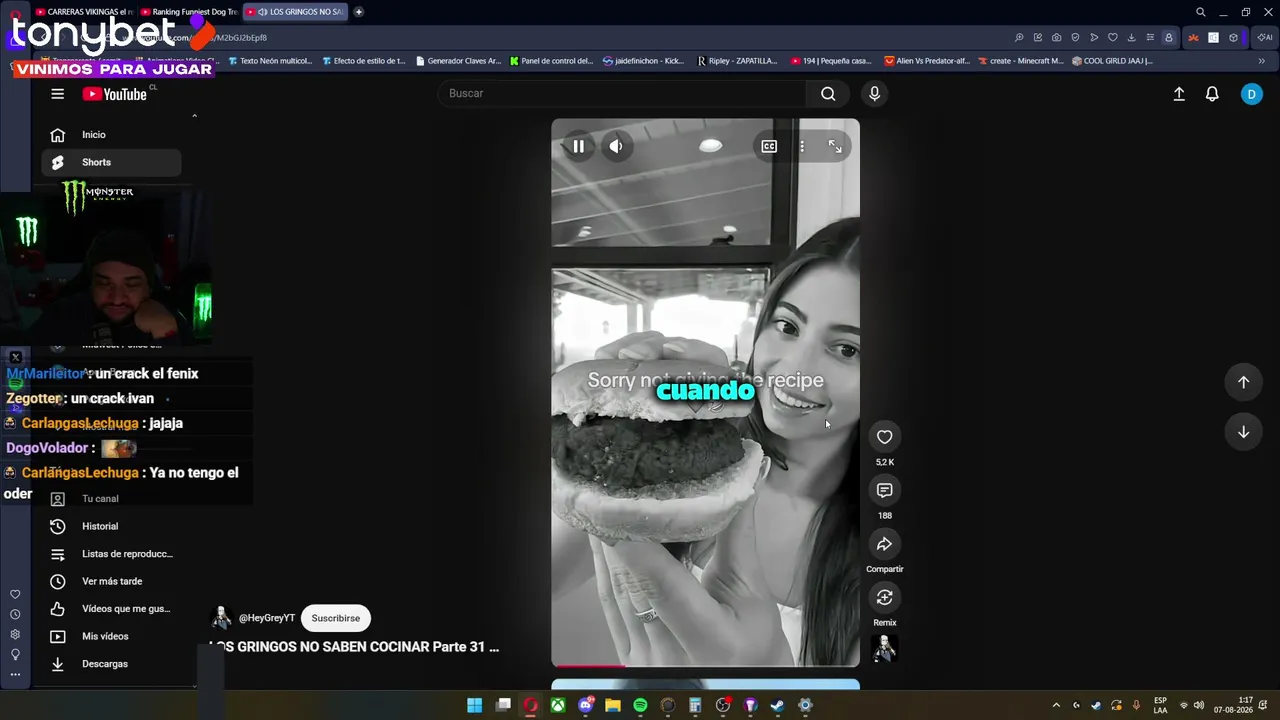Open YouTube notifications bell
This screenshot has height=720, width=1280.
click(x=1212, y=94)
